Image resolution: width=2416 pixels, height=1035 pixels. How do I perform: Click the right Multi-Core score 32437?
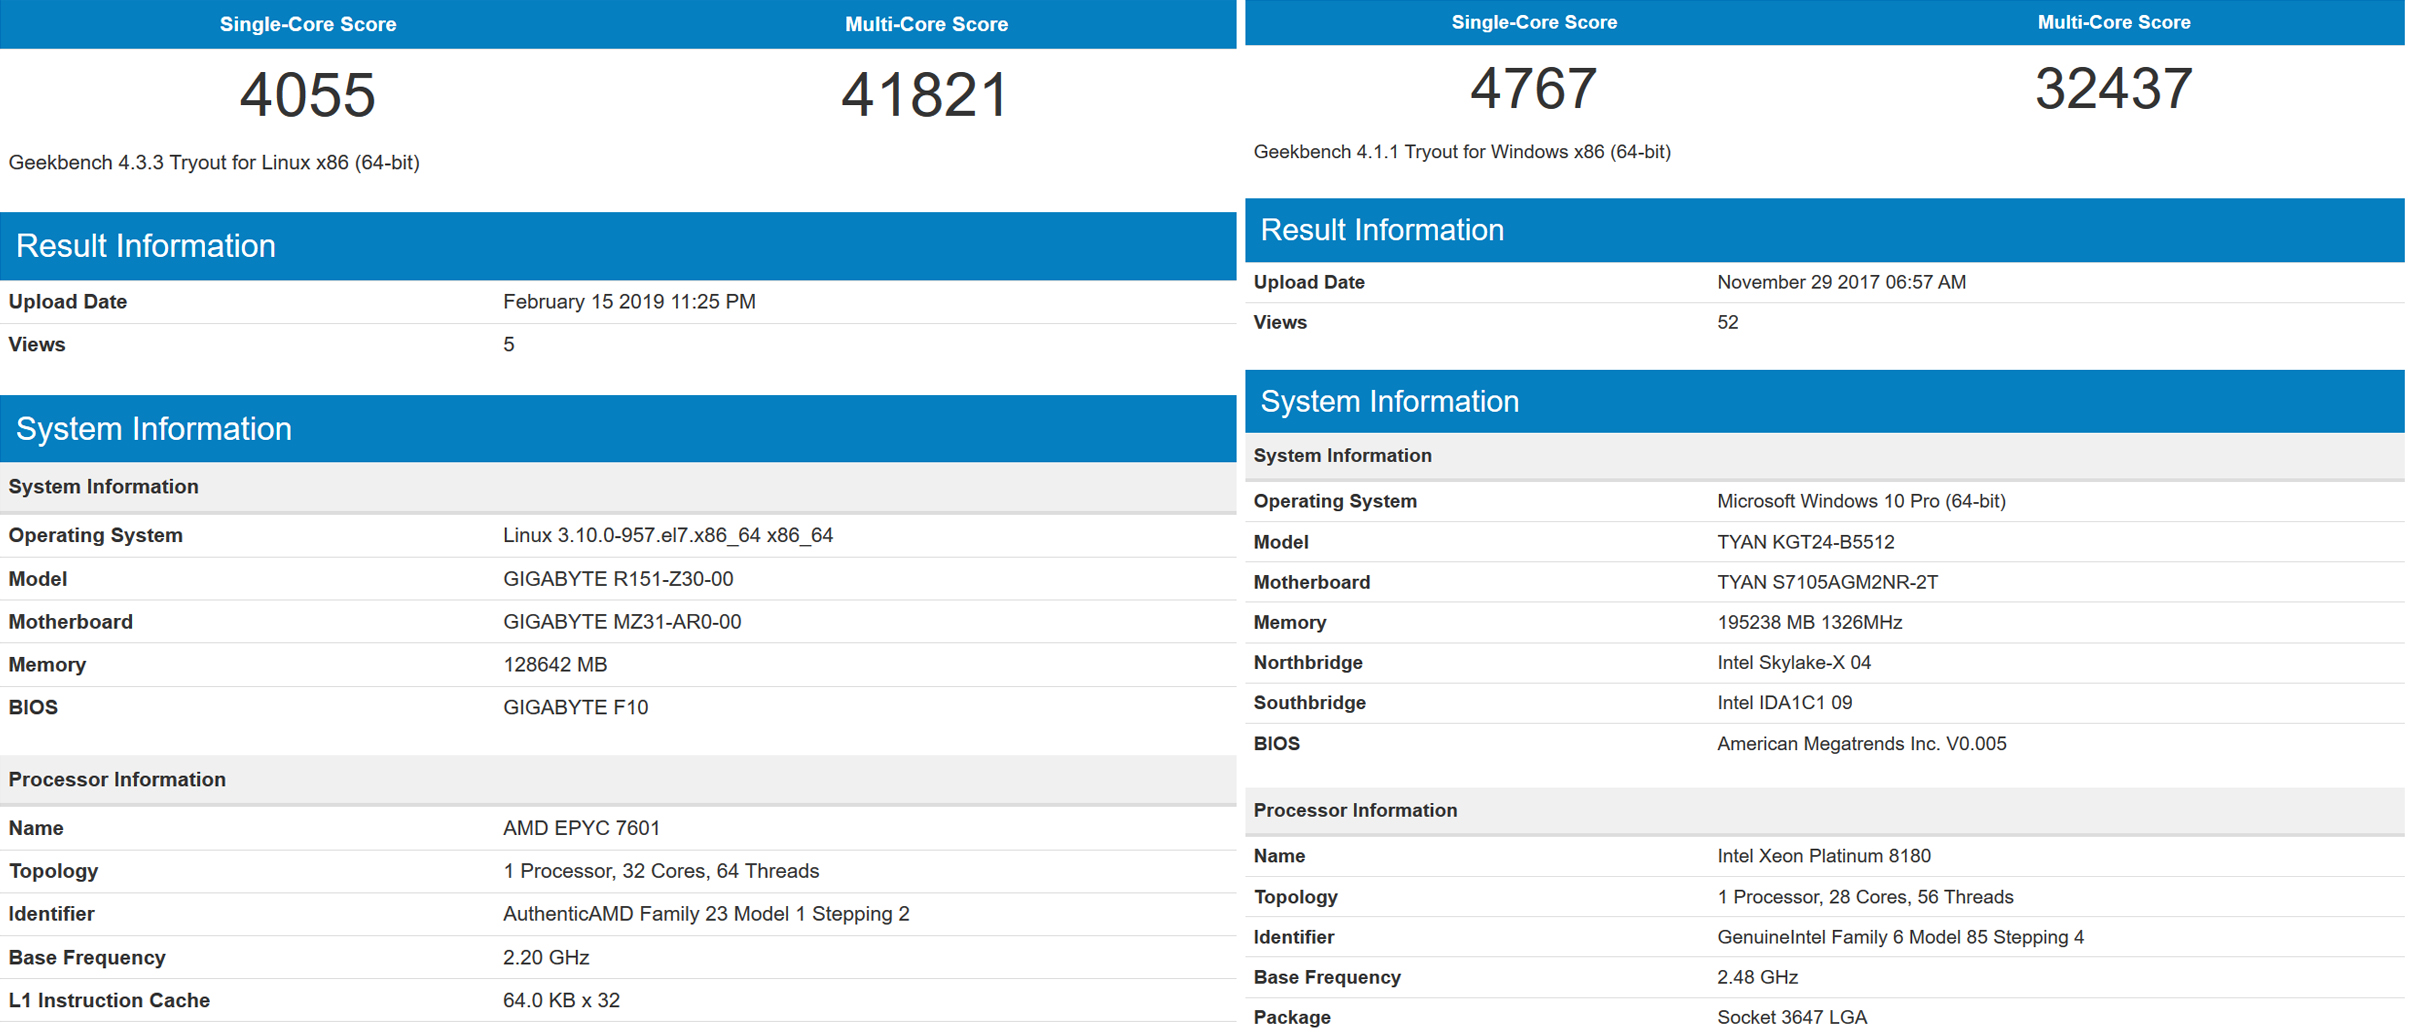click(x=2113, y=88)
